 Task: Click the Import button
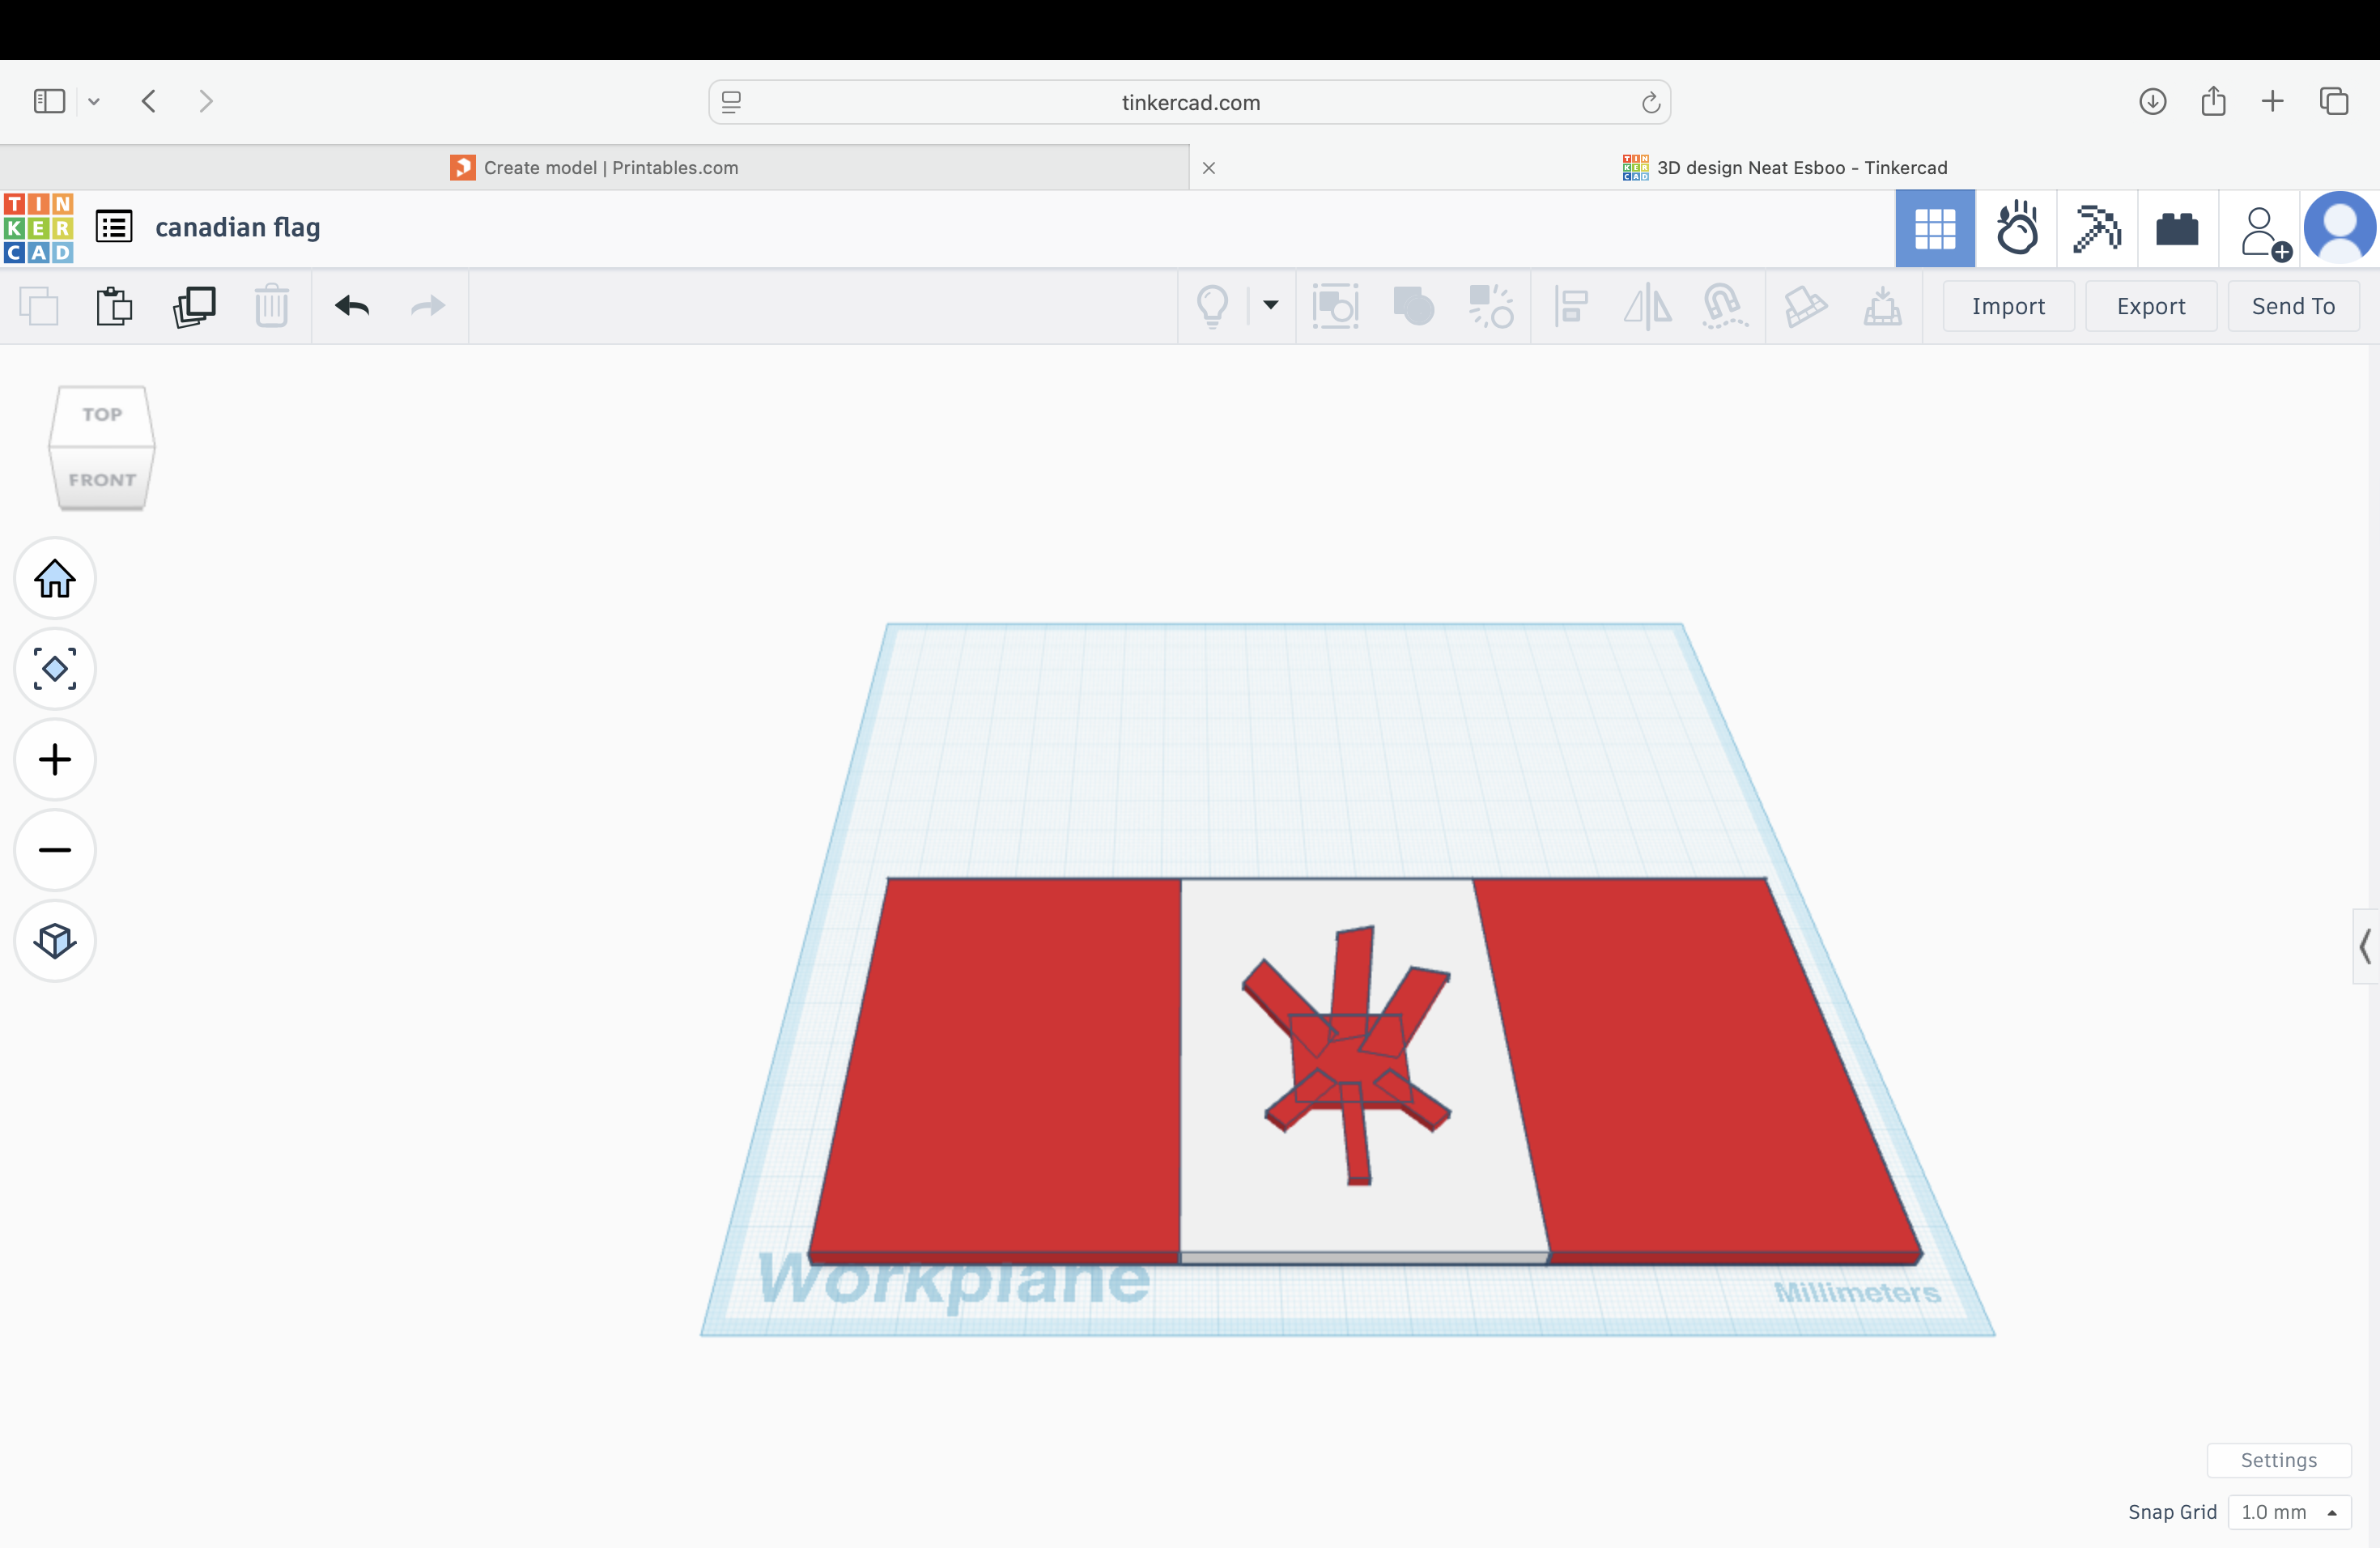click(2008, 306)
